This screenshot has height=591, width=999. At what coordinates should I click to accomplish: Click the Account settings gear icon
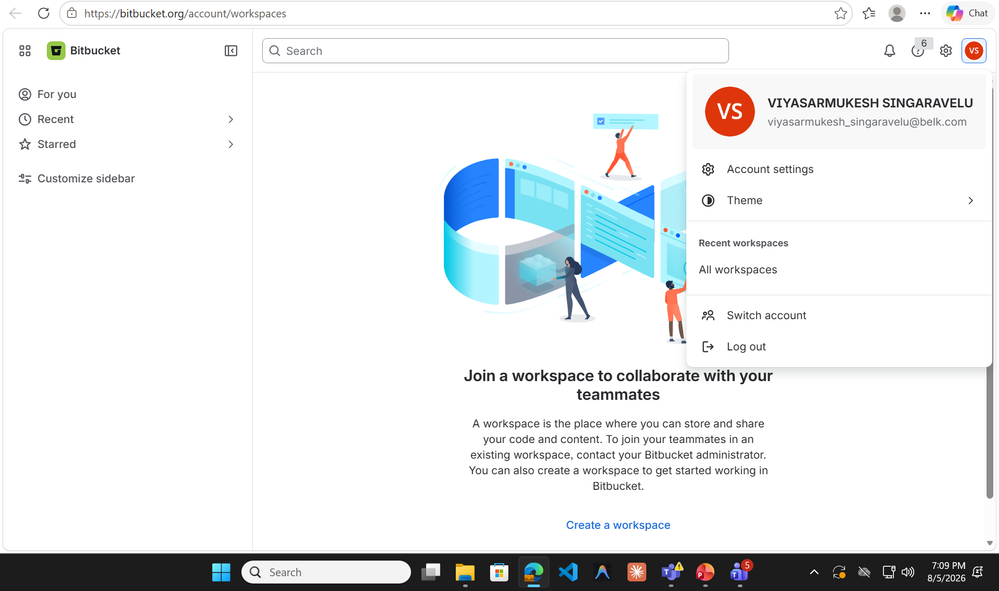(x=708, y=169)
